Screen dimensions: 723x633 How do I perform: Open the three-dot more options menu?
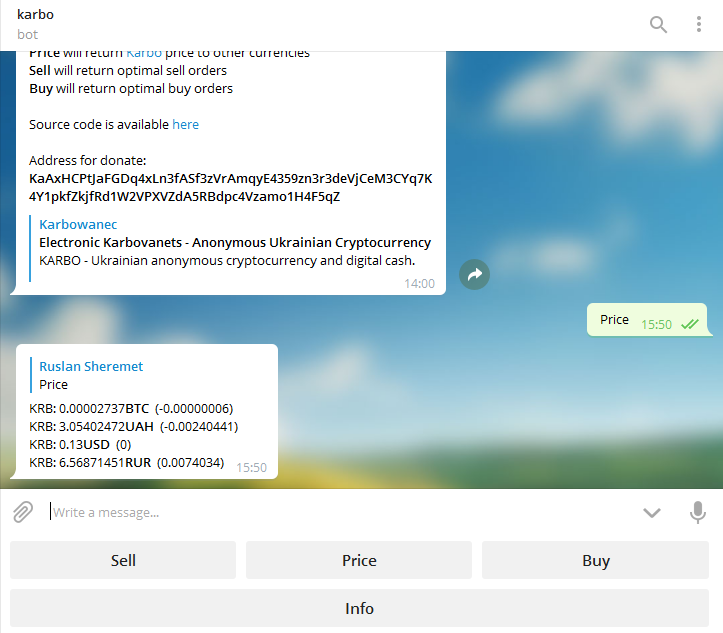coord(699,24)
